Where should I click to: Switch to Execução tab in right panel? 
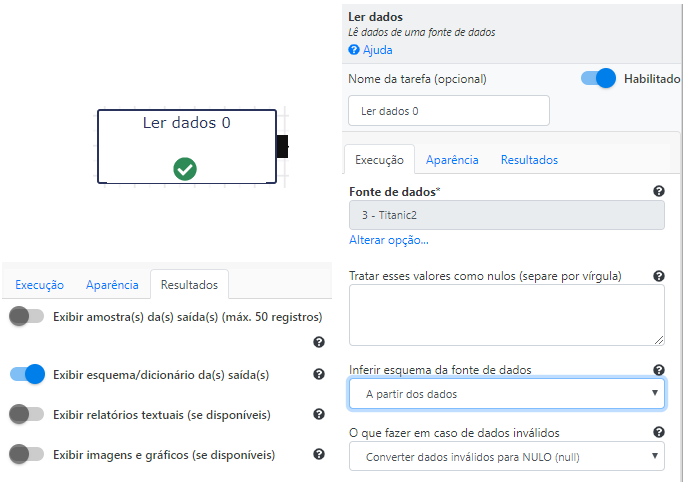379,160
